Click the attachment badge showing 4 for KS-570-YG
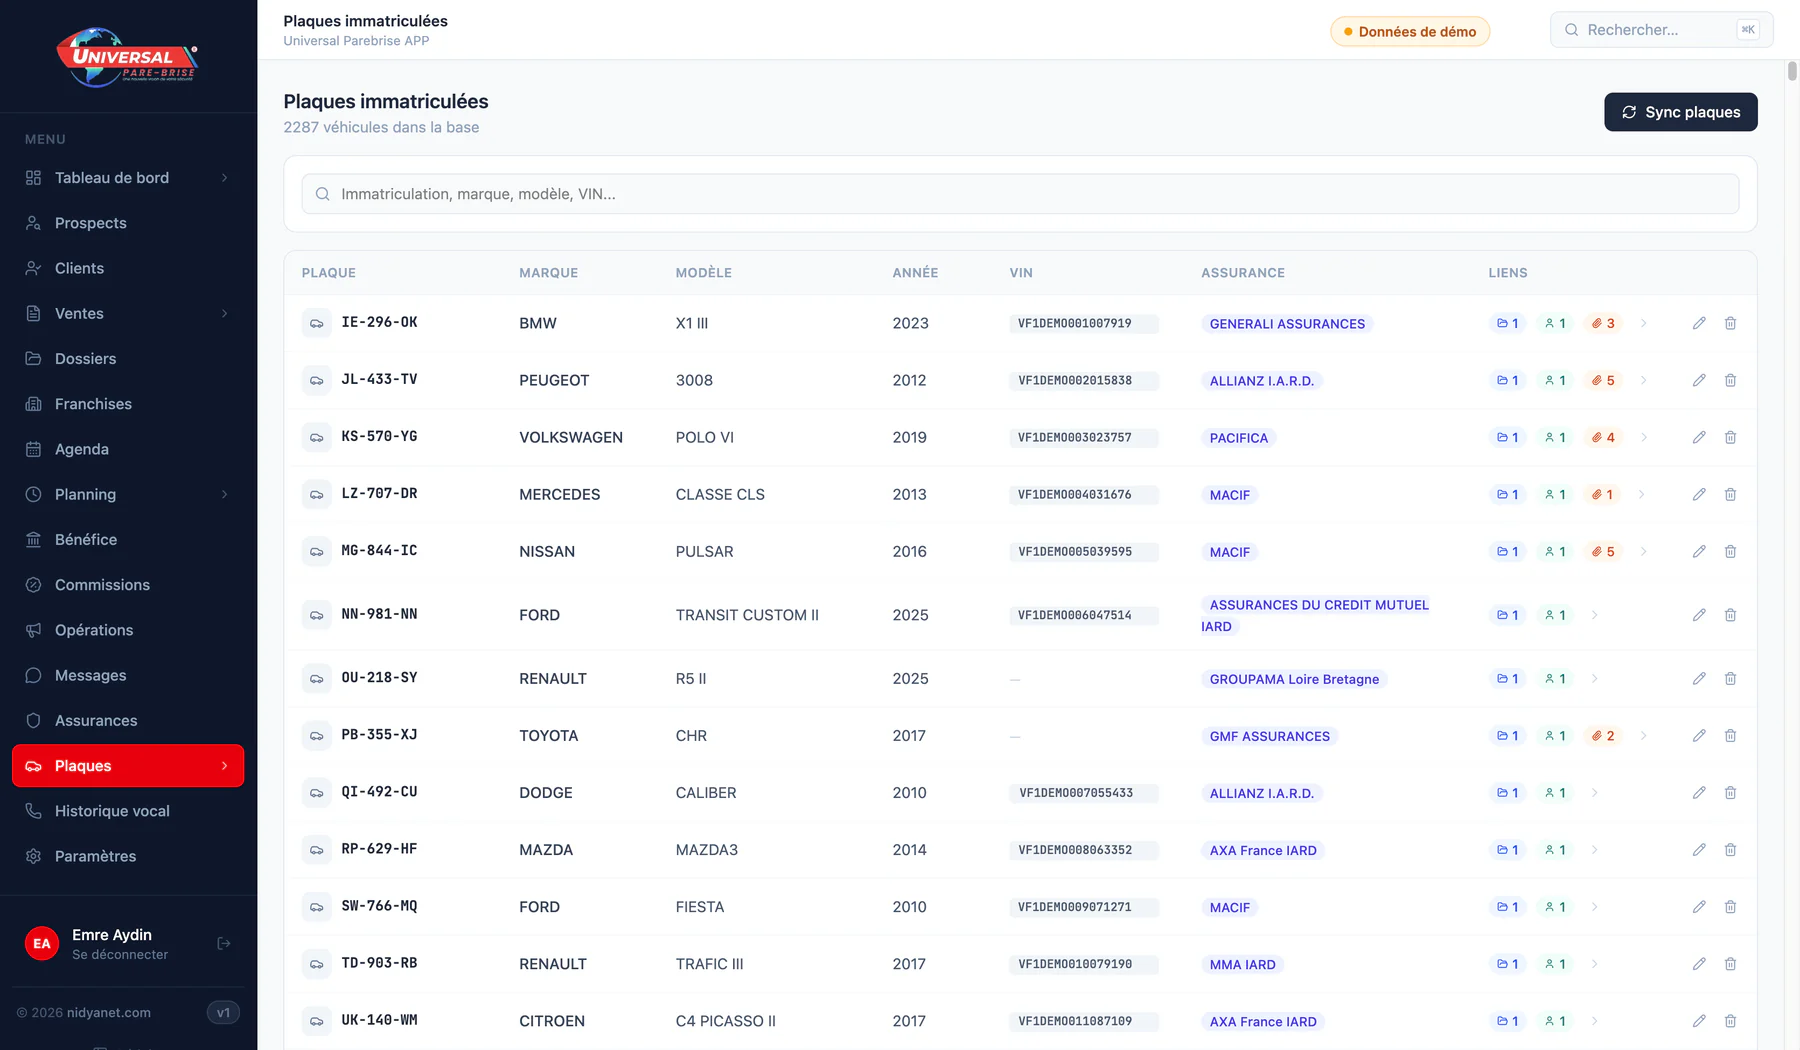 1603,437
